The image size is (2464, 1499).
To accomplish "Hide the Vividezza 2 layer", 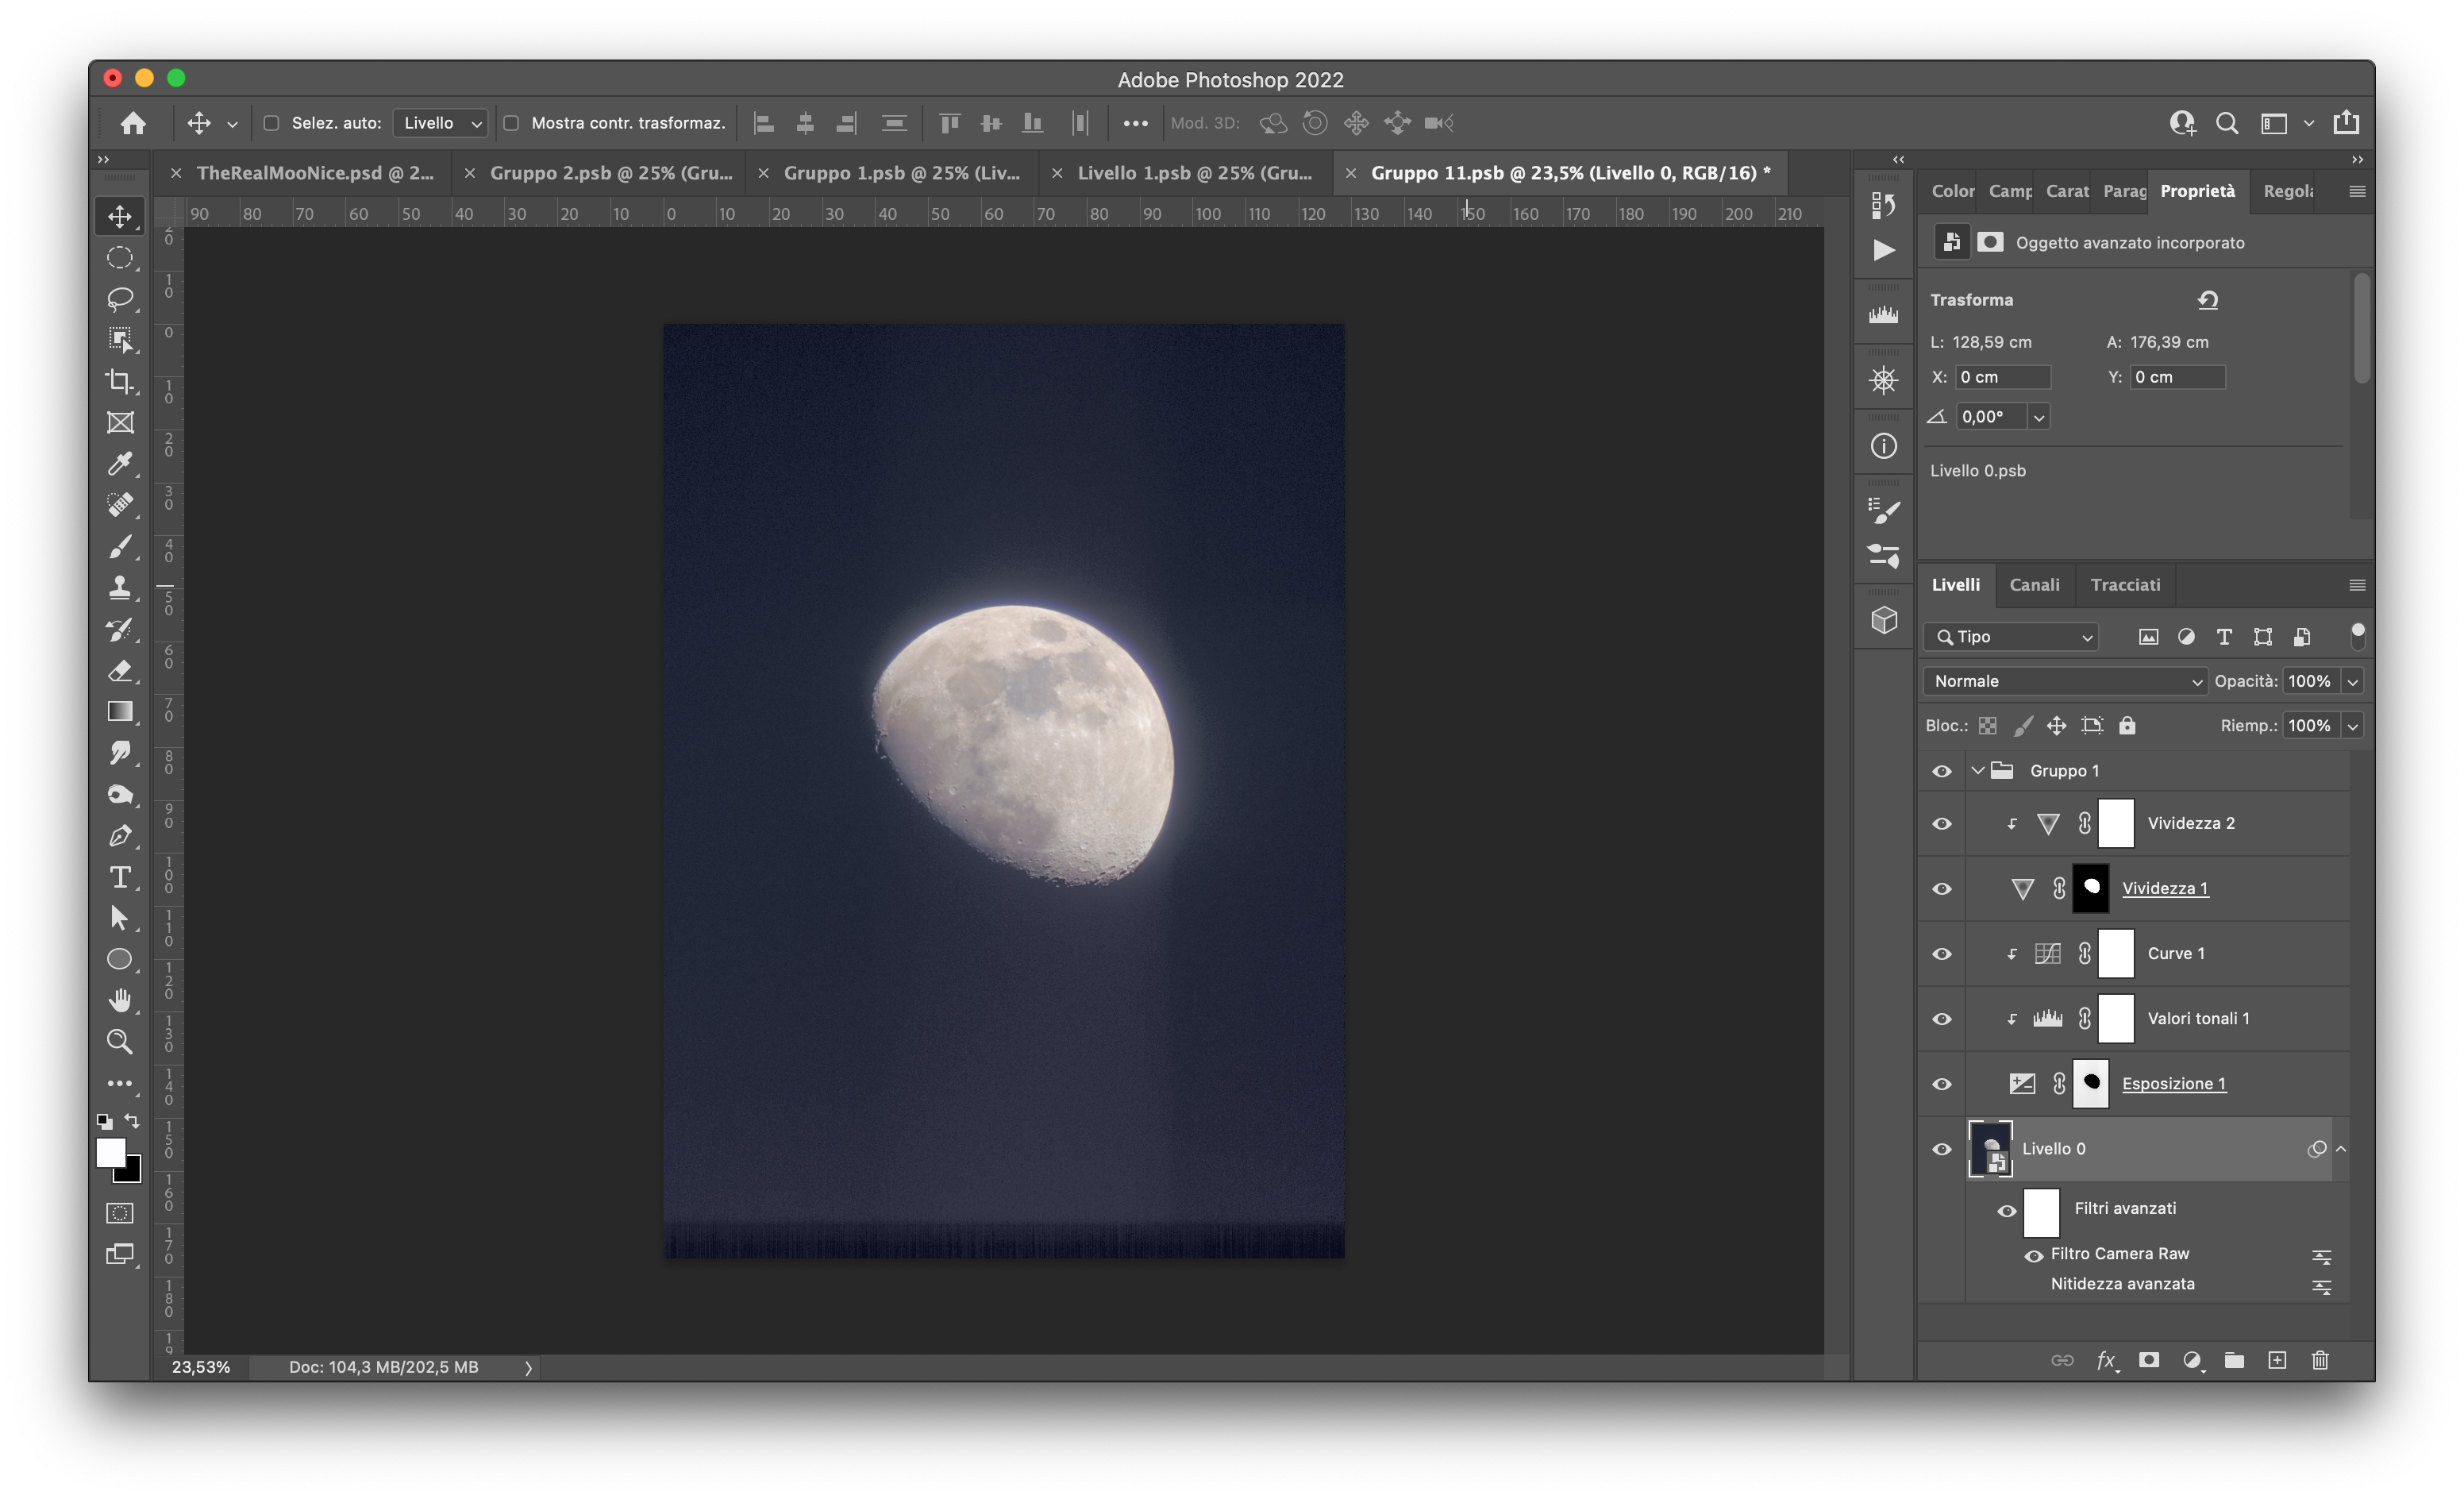I will click(x=1941, y=823).
